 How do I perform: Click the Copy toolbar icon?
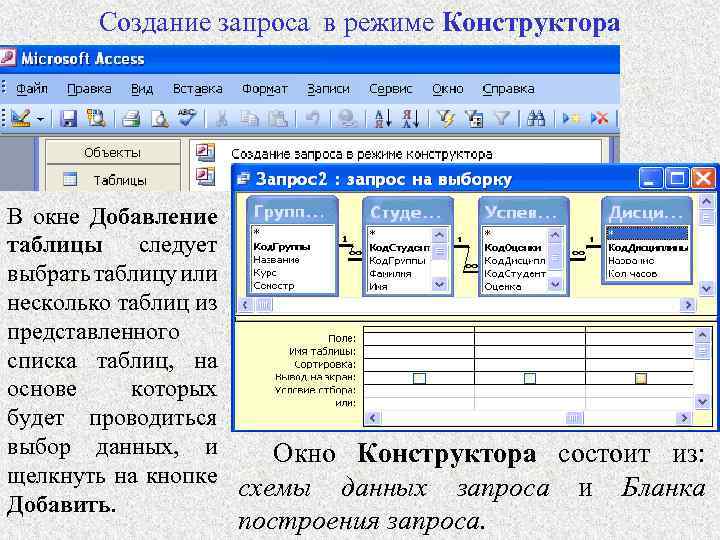[x=249, y=119]
